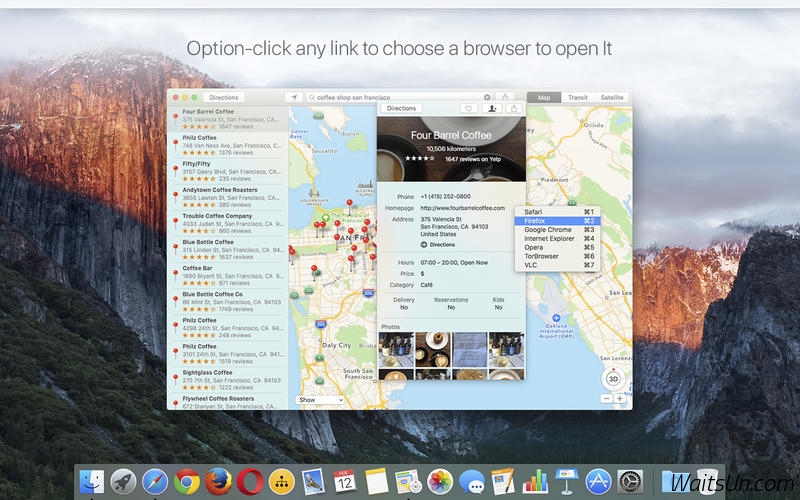The height and width of the screenshot is (500, 800).
Task: Open Calendar from the Dock
Action: (345, 482)
